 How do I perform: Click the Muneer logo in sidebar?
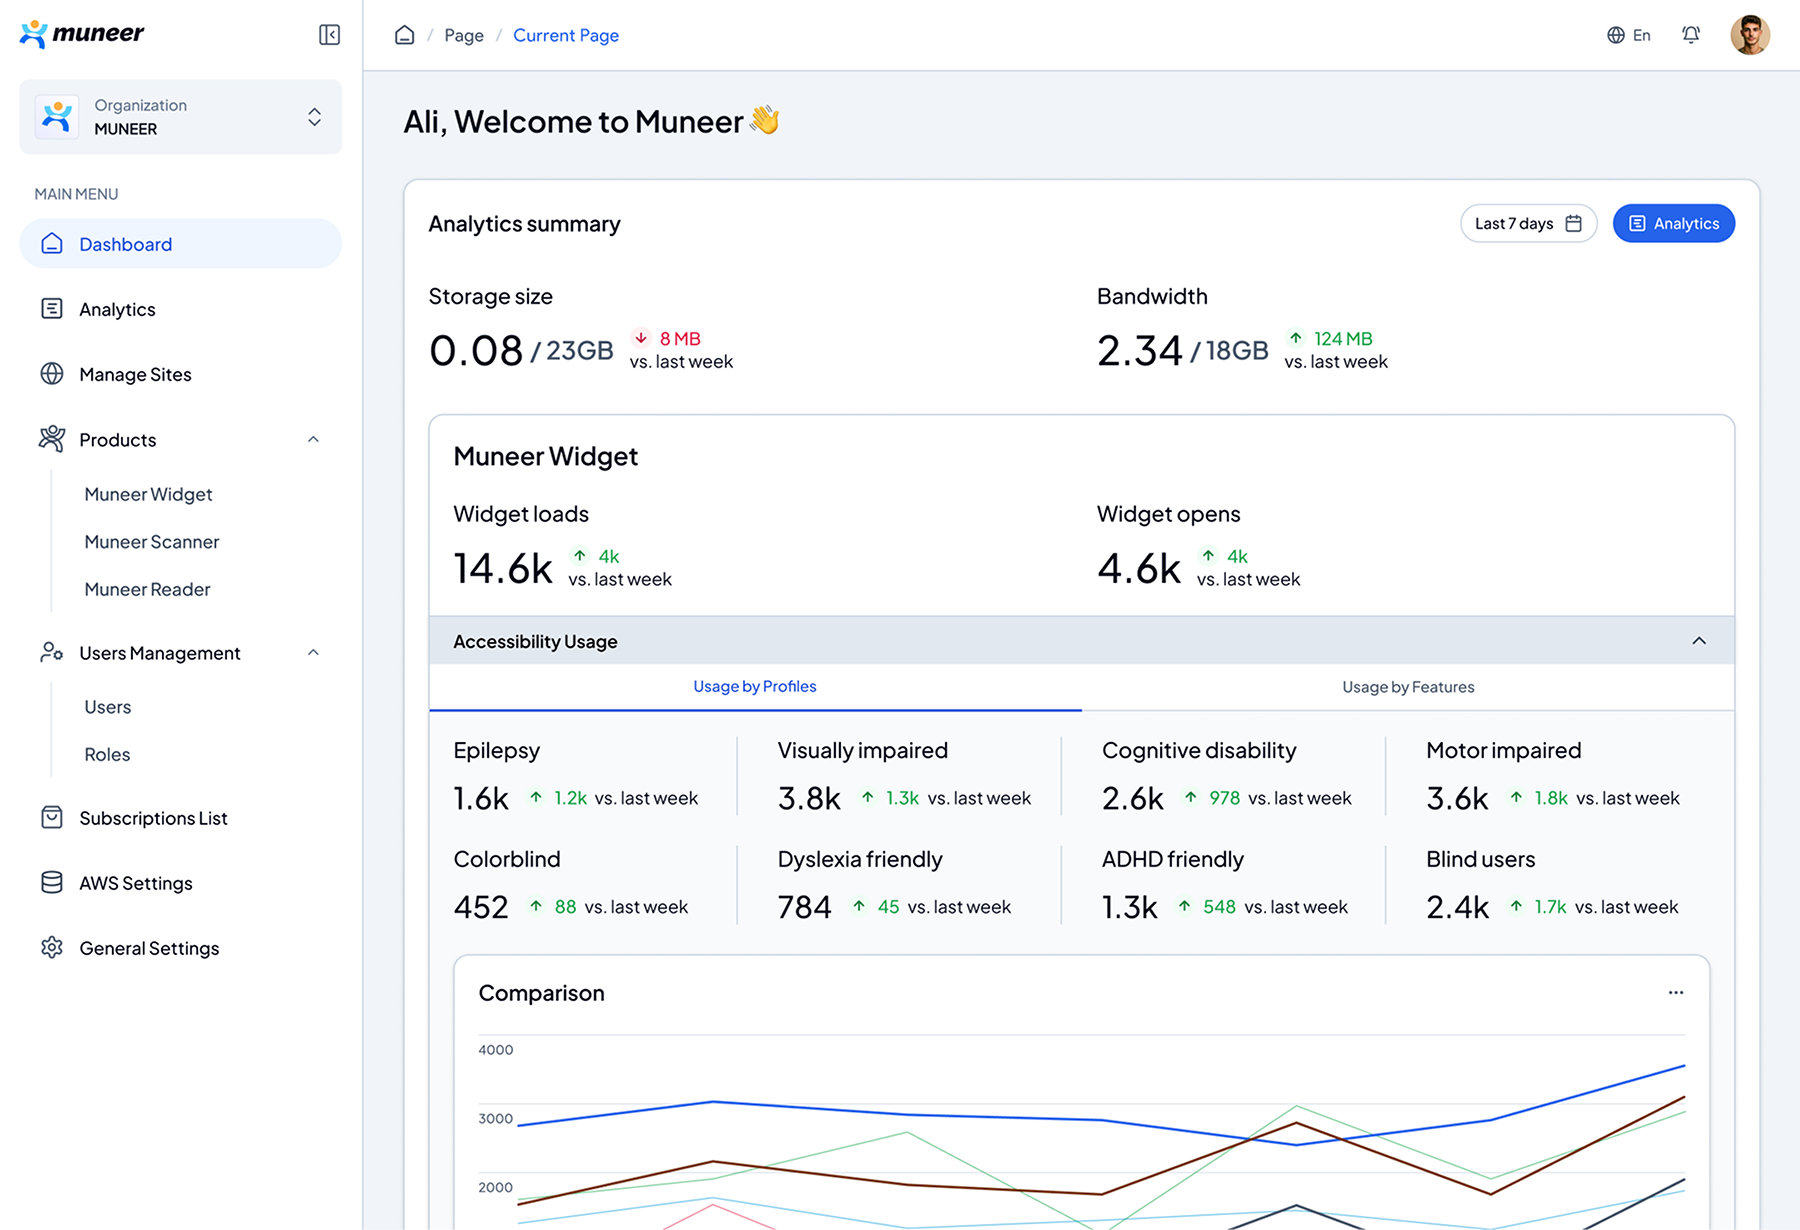[x=82, y=34]
